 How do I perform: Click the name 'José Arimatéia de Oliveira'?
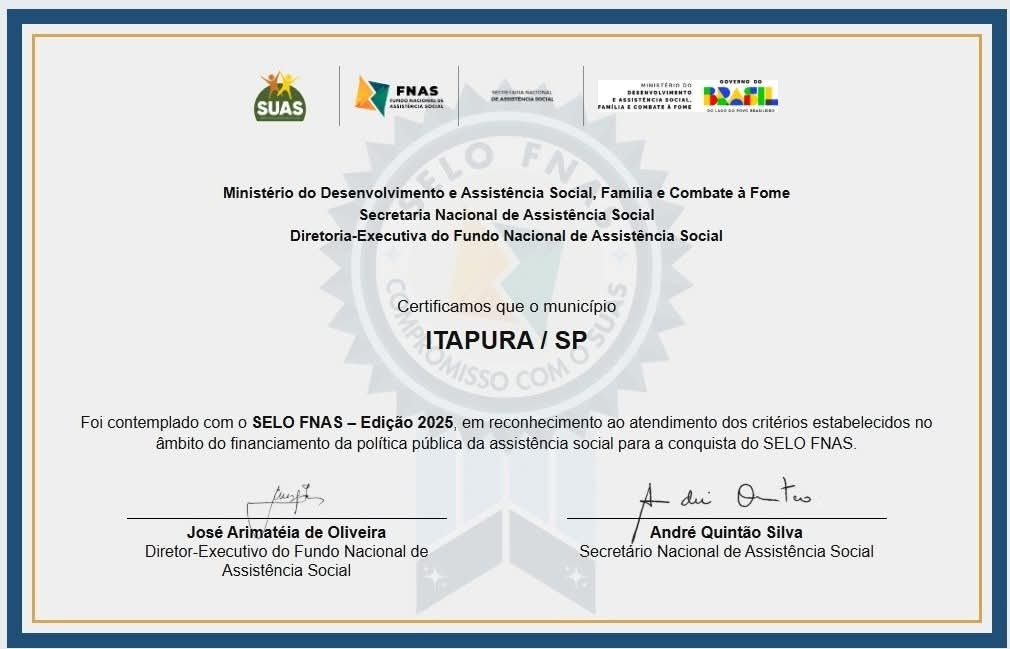coord(287,532)
